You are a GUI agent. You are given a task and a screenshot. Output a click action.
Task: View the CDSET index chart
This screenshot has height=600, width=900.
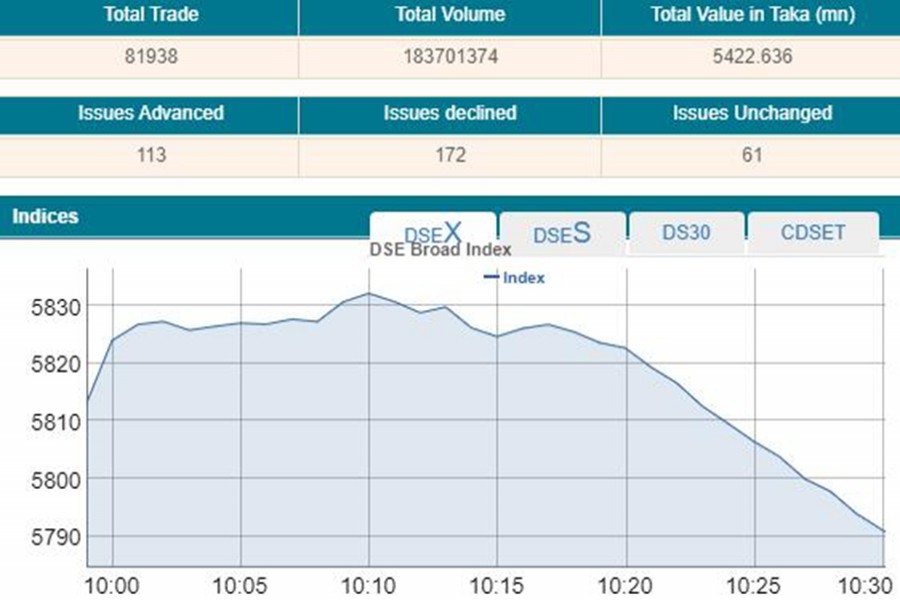[811, 231]
